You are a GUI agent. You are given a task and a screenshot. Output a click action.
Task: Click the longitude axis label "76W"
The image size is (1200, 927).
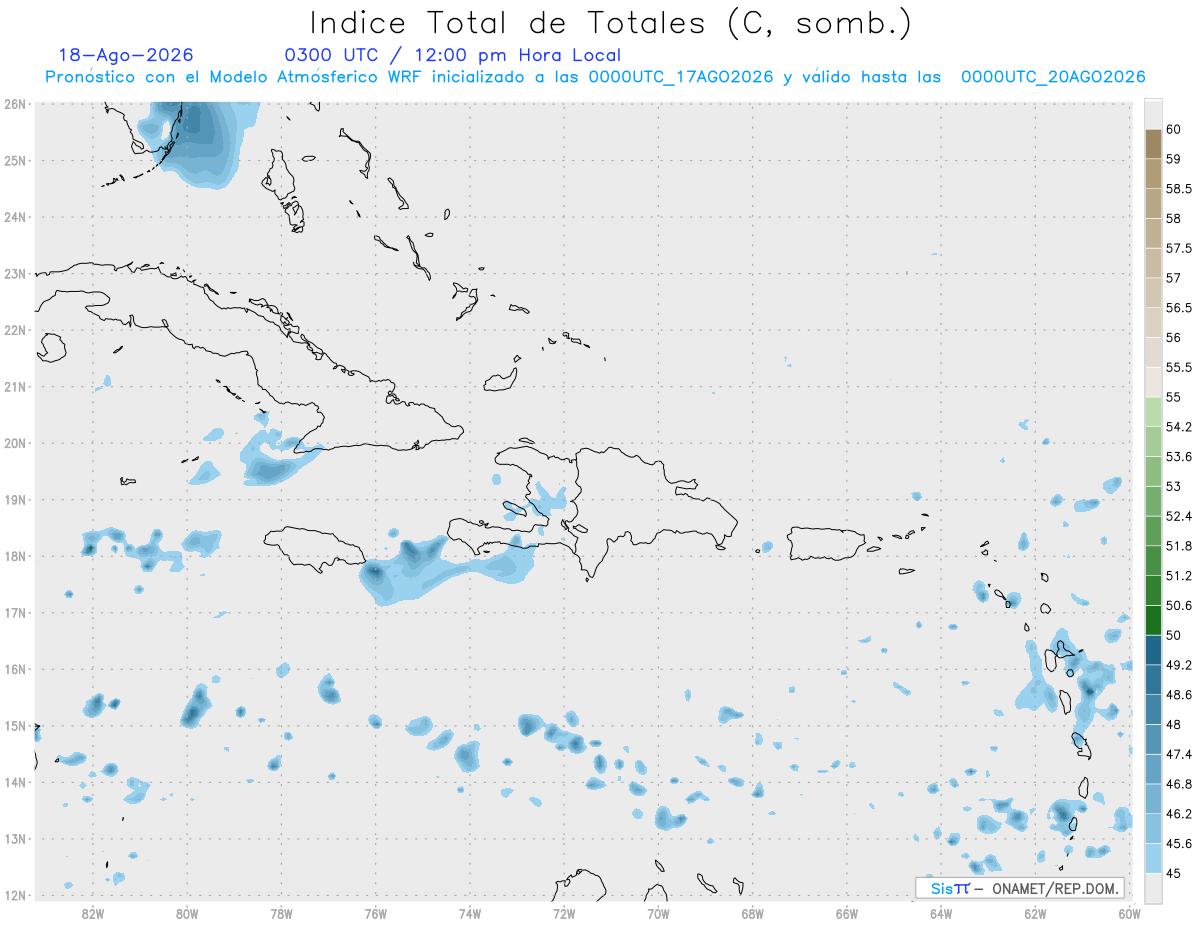click(376, 913)
